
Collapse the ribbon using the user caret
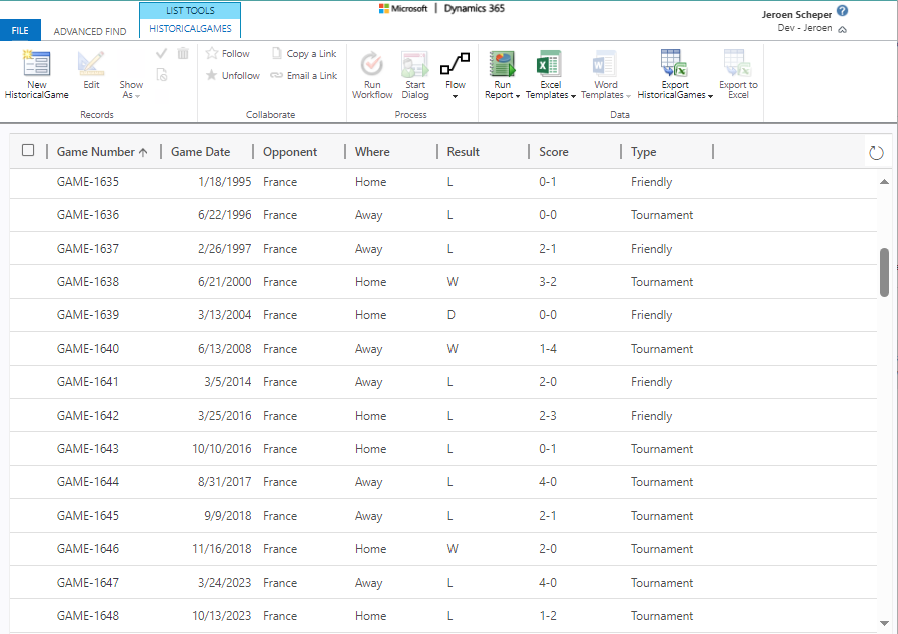(842, 30)
